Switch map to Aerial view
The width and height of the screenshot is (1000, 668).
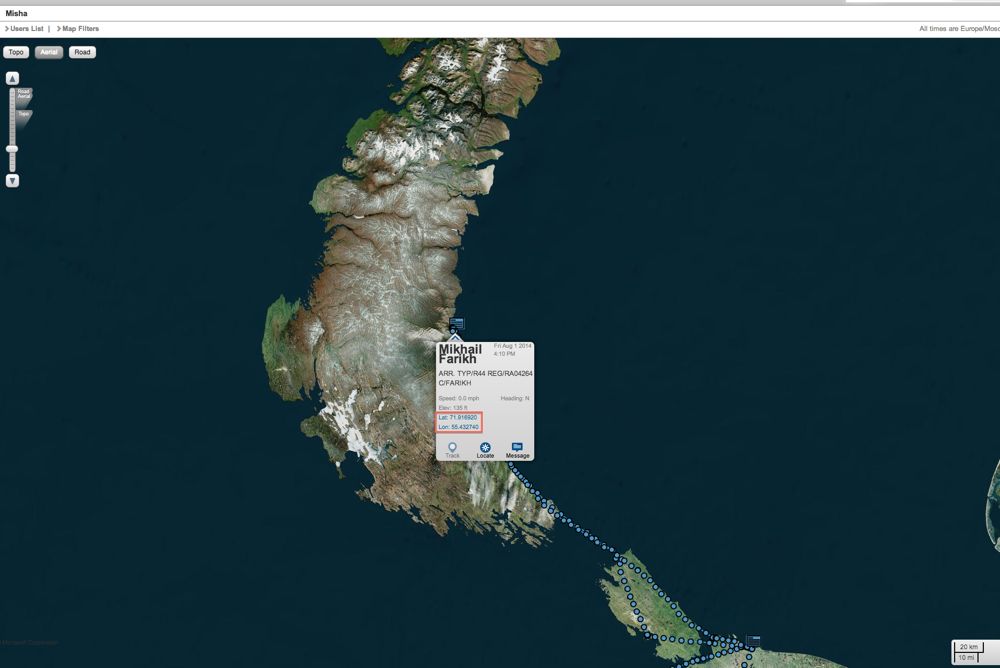click(x=49, y=52)
